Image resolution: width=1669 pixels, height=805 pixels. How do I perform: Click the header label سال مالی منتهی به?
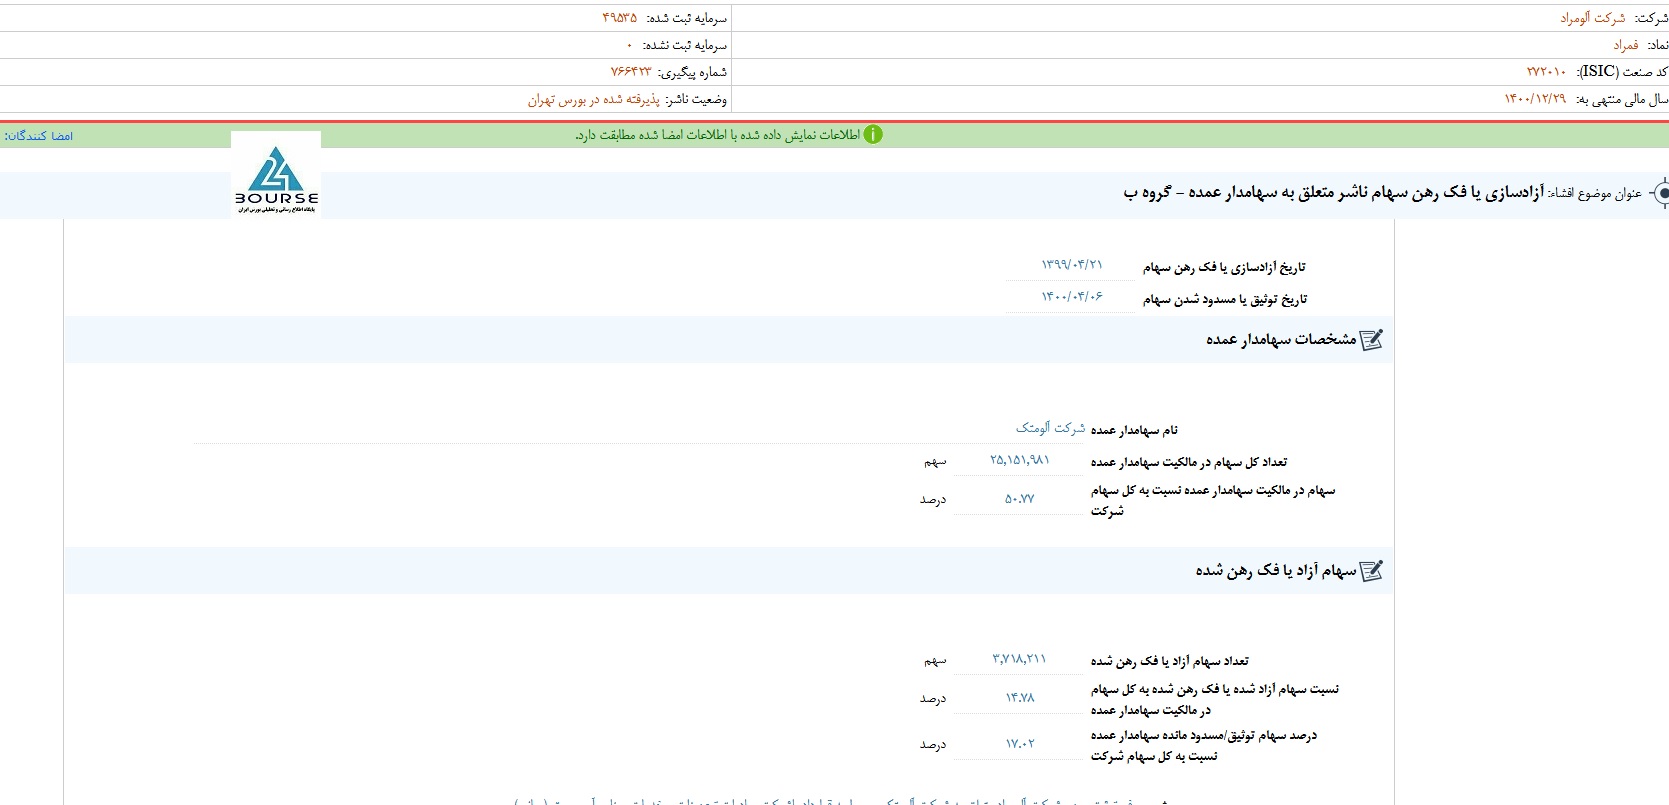coord(1620,99)
